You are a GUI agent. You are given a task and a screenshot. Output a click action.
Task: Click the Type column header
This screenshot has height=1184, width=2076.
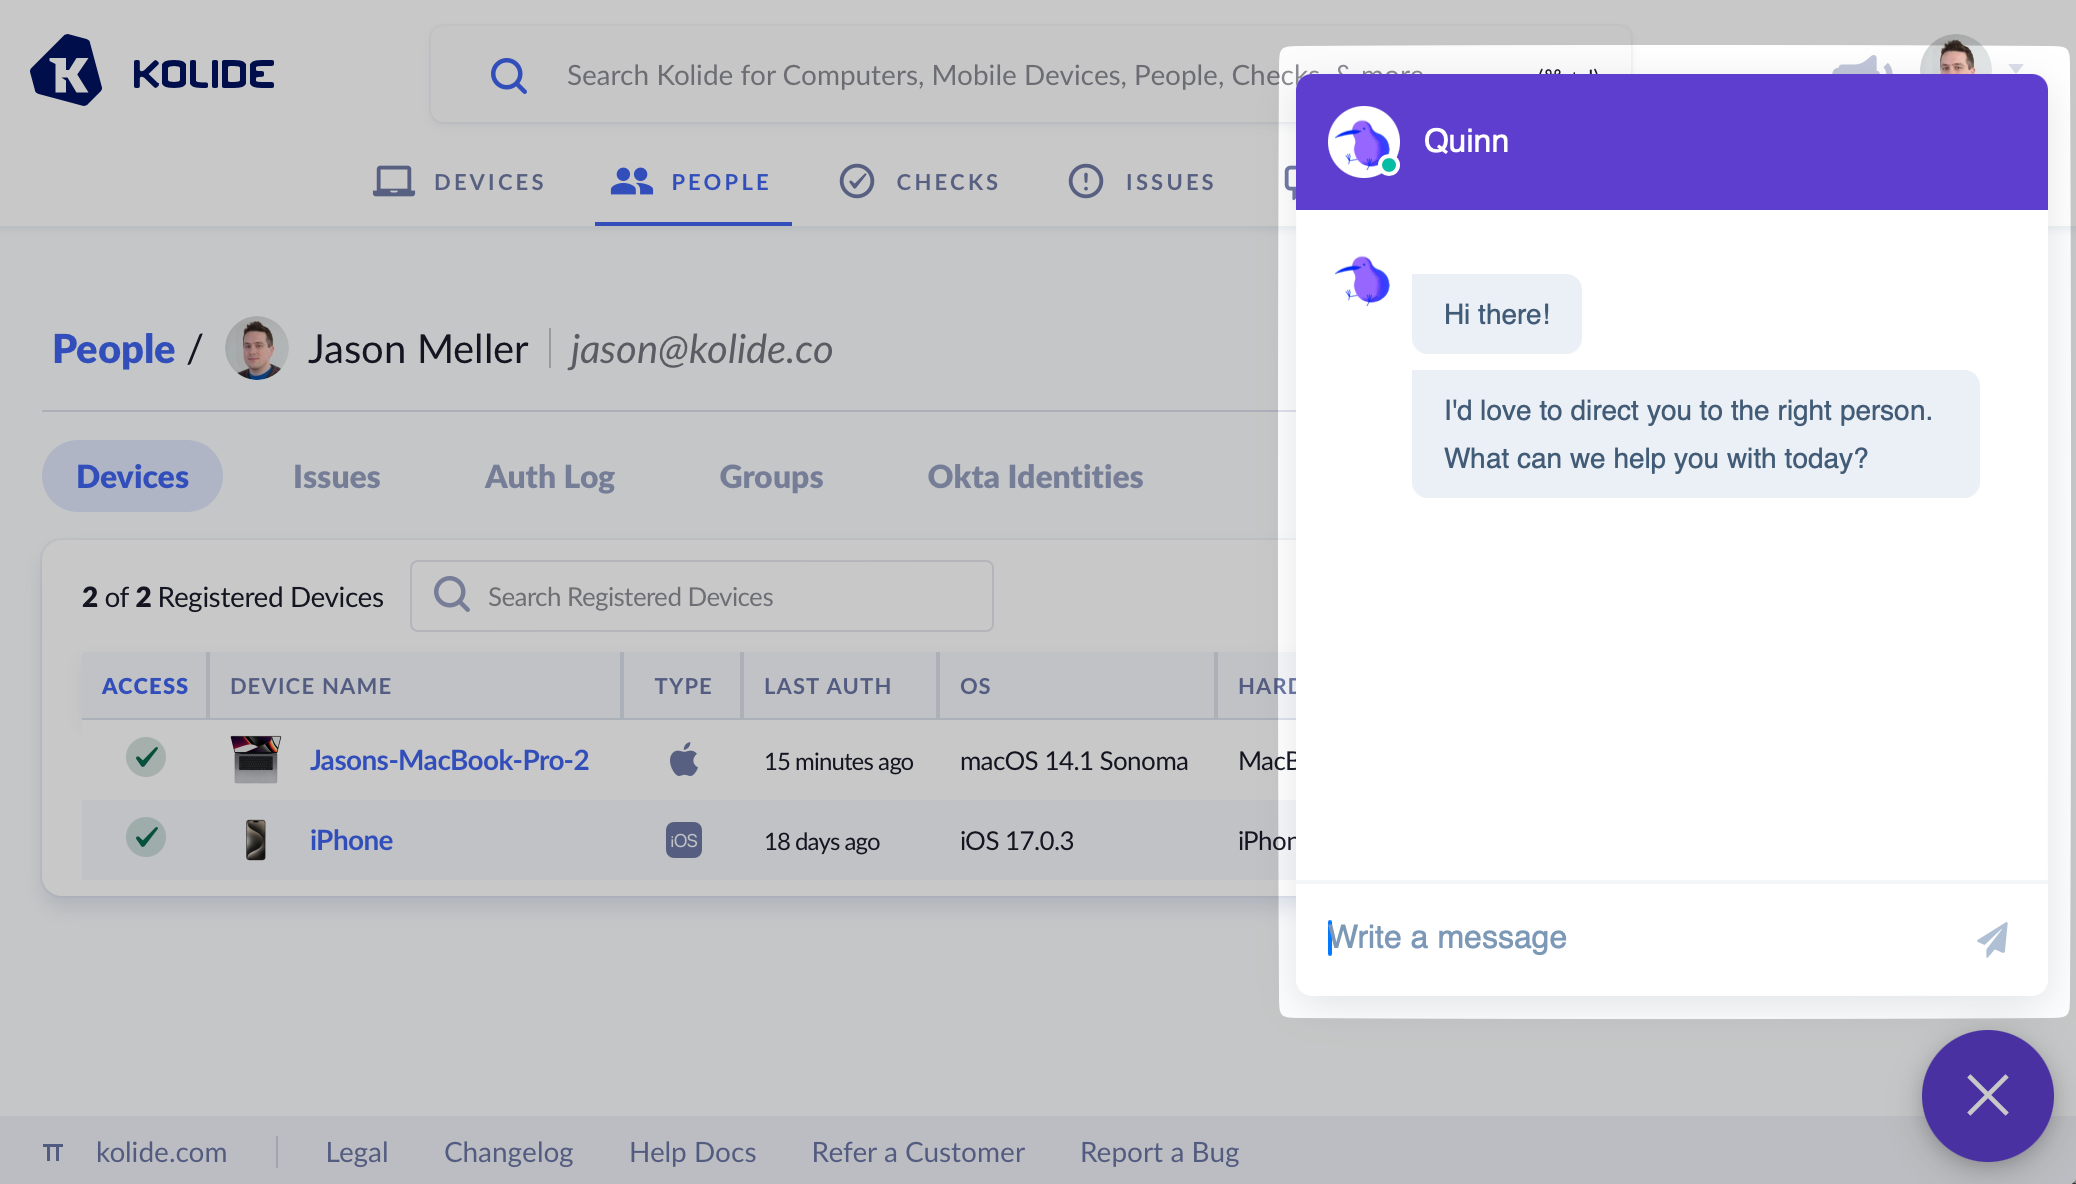point(683,686)
